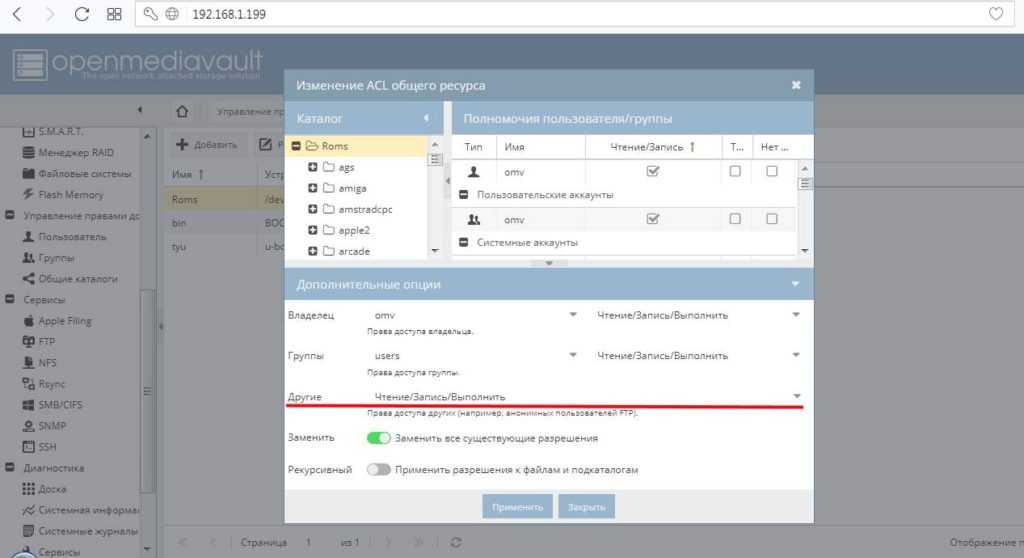Select Менеджер RAID in sidebar menu
This screenshot has height=558, width=1024.
pos(75,152)
